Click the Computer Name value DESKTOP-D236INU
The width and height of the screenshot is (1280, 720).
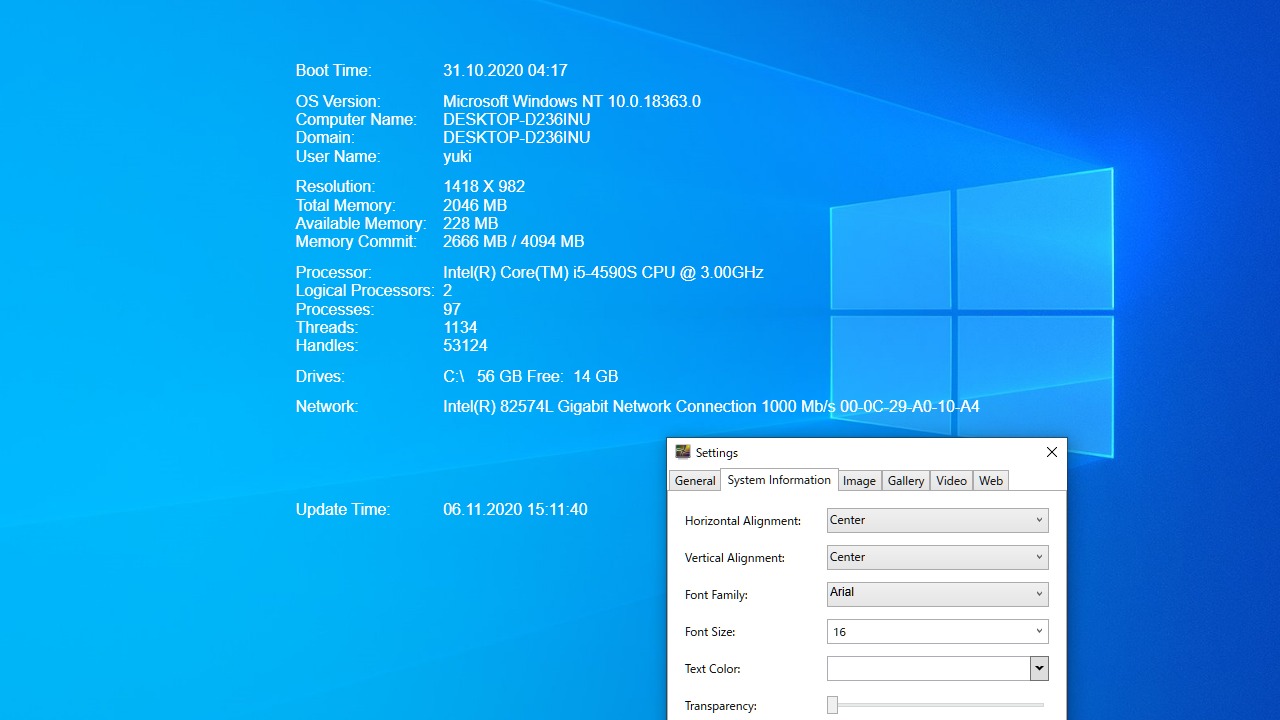tap(517, 120)
